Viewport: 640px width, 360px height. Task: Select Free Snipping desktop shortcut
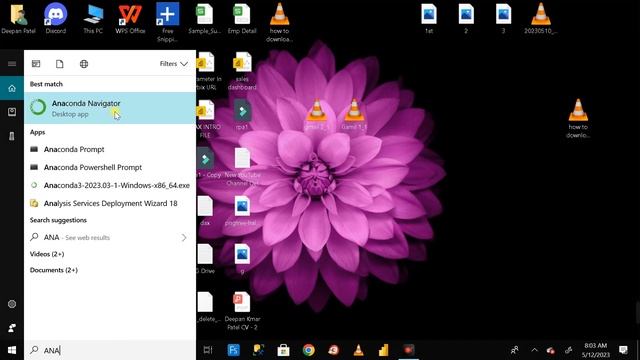tap(167, 22)
